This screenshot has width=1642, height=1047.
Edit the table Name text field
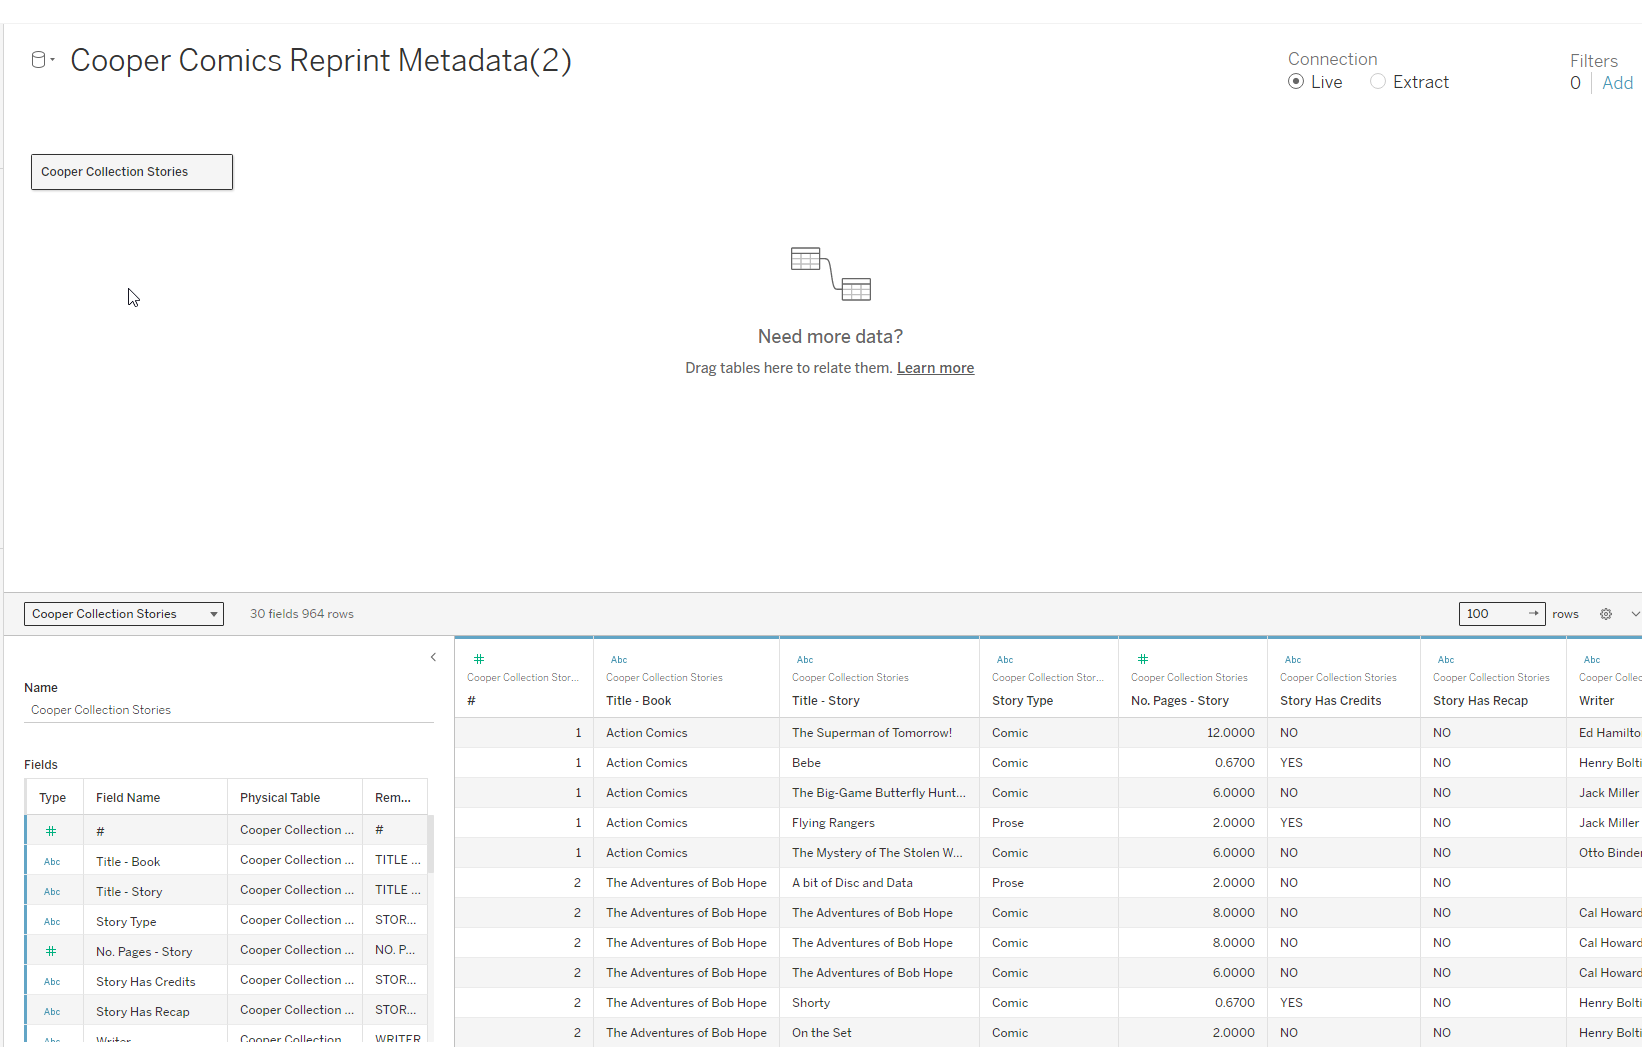point(228,710)
